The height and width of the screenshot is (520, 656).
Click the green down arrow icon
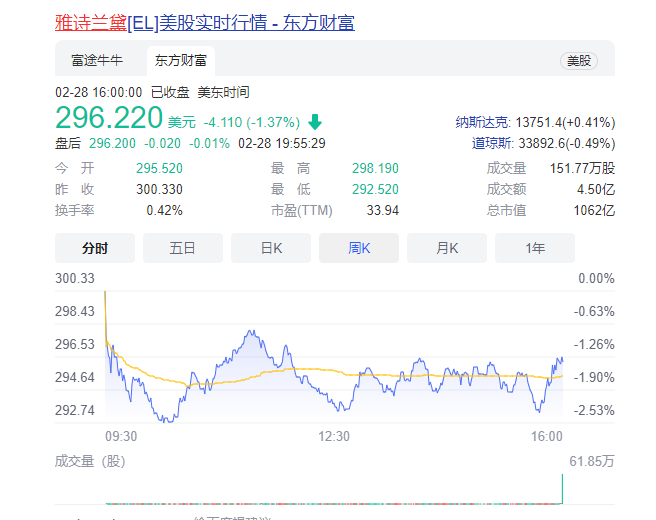coord(315,122)
